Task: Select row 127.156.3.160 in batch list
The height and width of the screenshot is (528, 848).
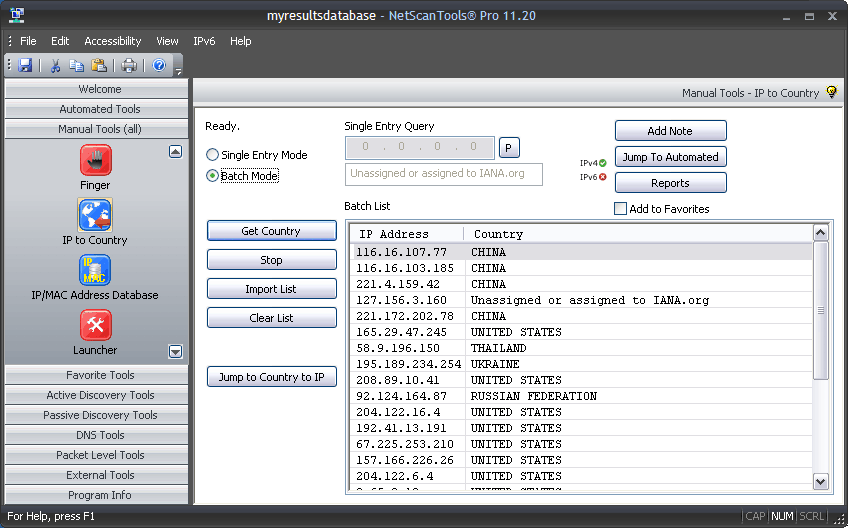Action: click(581, 300)
